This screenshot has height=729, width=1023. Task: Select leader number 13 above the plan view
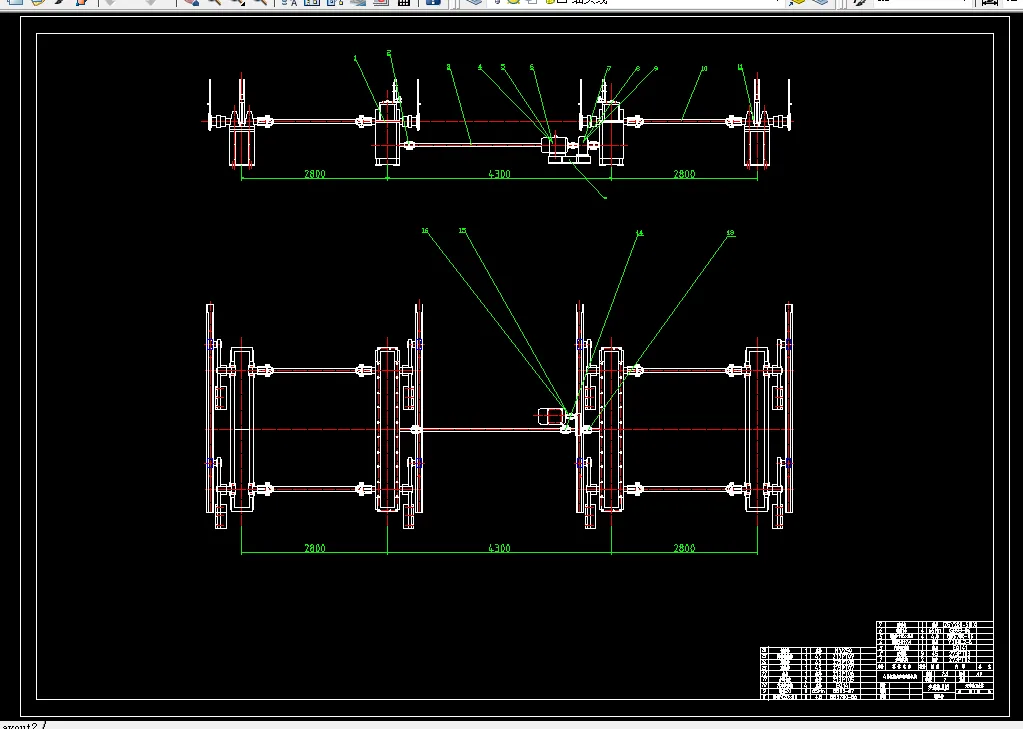coord(730,232)
